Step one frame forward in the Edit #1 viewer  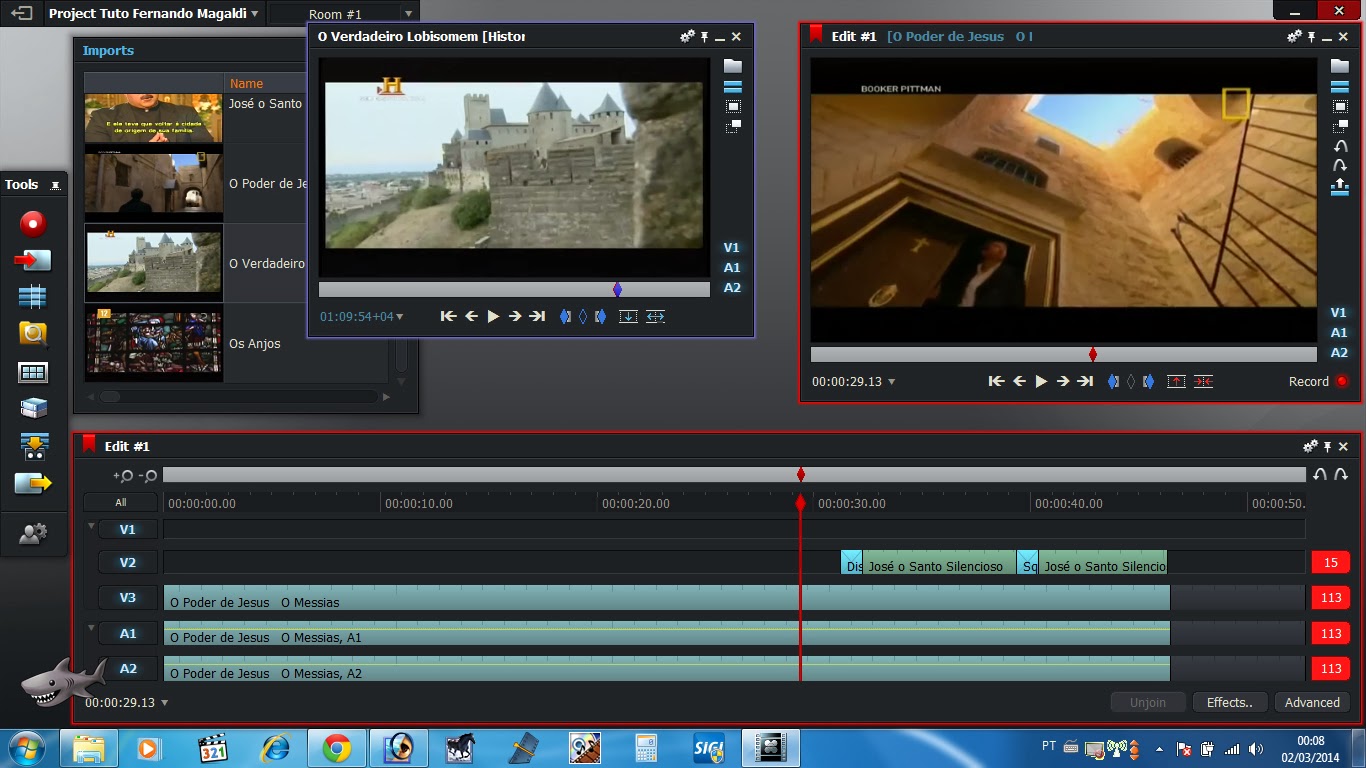tap(1063, 381)
